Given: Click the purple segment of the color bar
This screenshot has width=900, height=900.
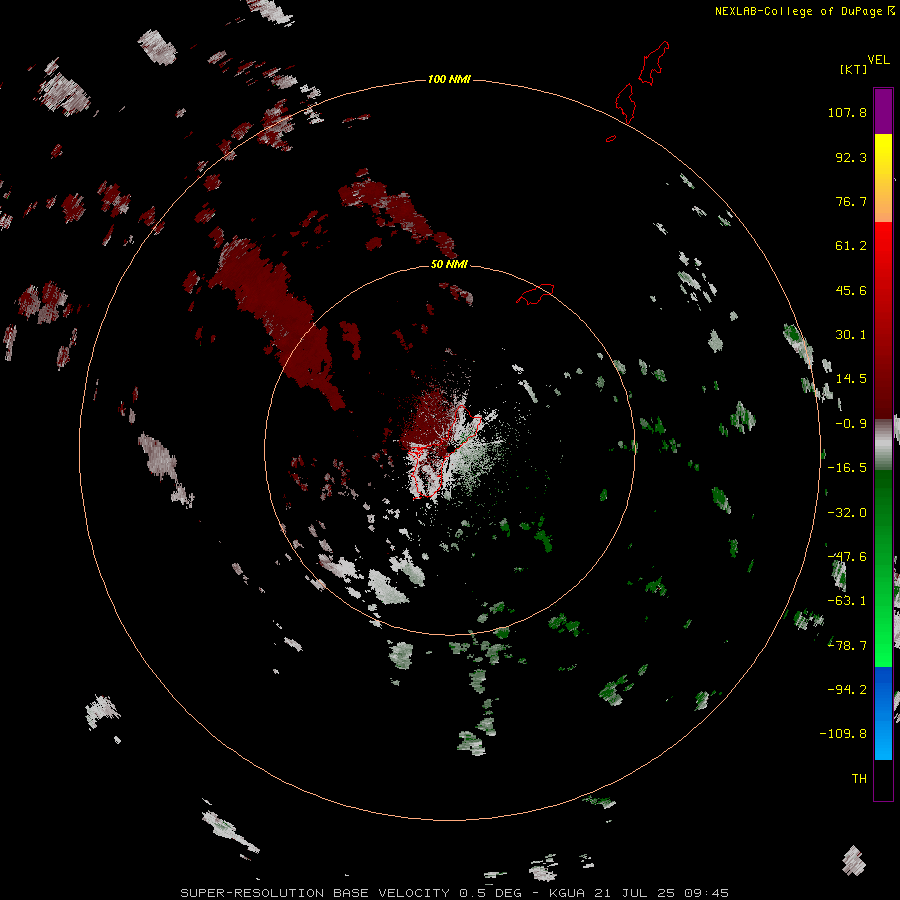Looking at the screenshot, I should (x=883, y=111).
